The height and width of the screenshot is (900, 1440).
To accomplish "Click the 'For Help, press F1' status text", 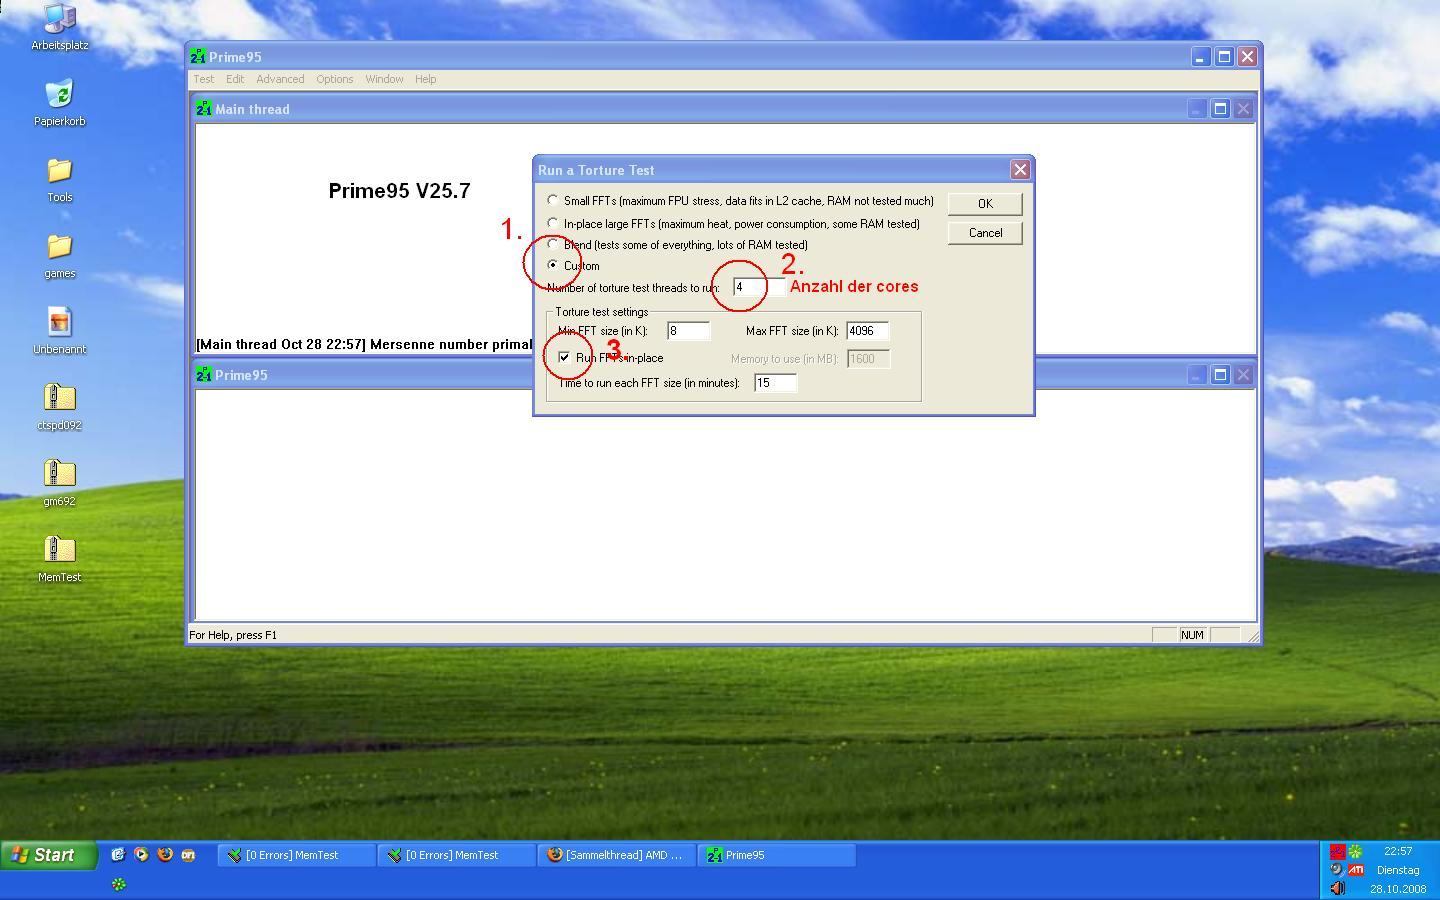I will point(233,635).
